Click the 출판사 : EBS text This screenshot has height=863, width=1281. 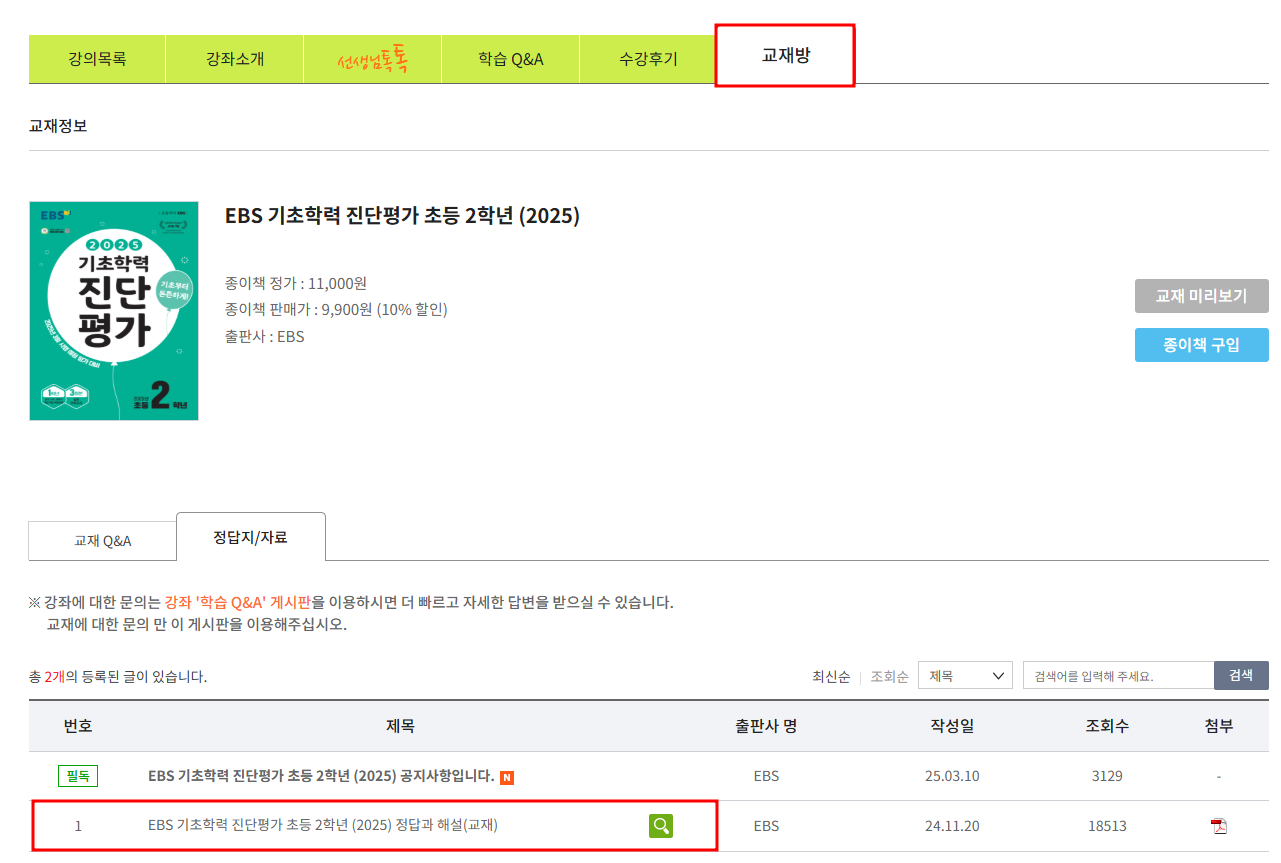[x=265, y=336]
